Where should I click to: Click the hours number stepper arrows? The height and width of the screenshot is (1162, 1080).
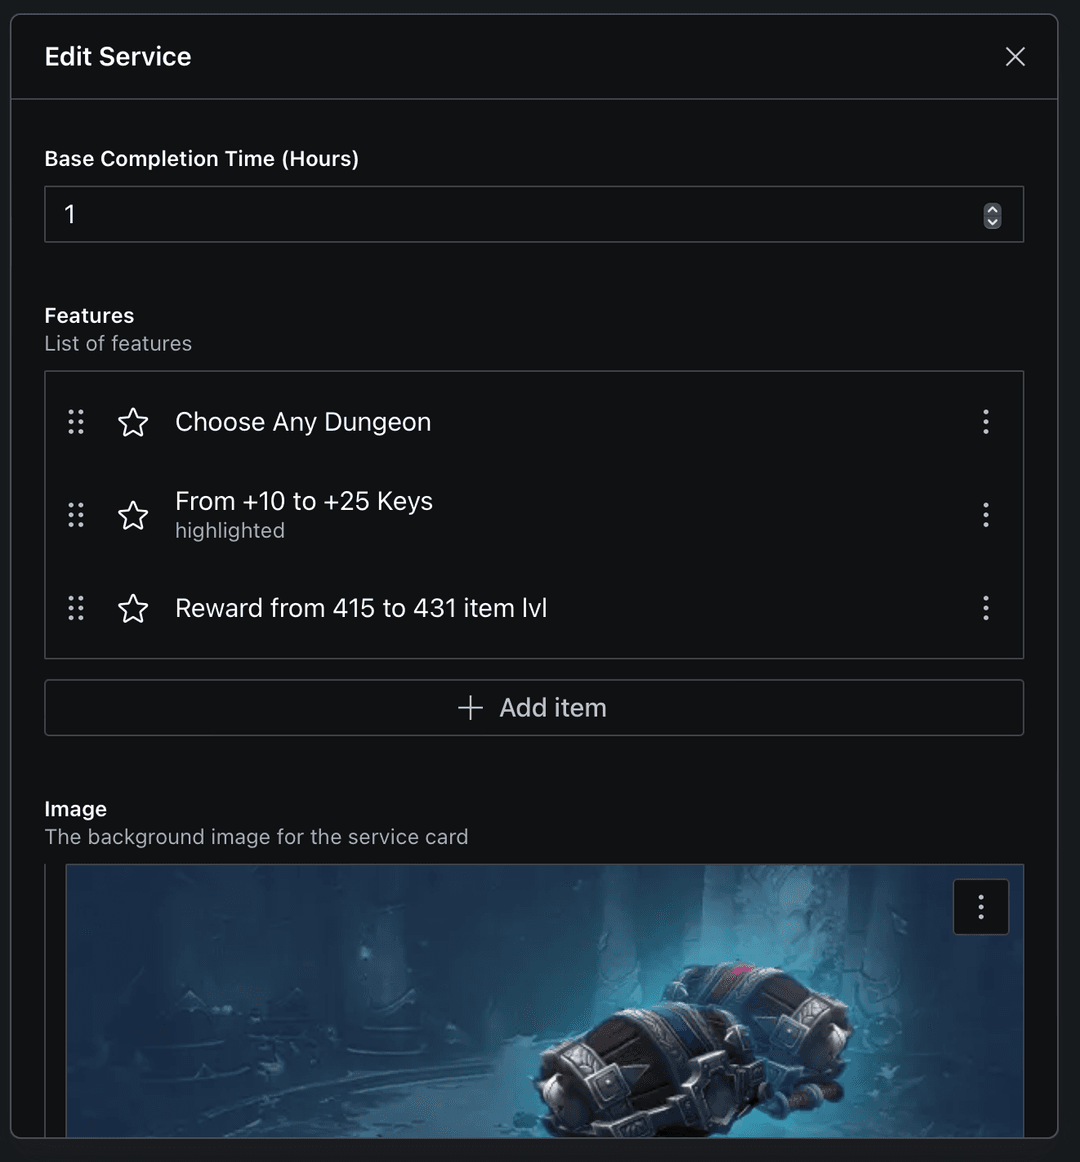(x=992, y=215)
